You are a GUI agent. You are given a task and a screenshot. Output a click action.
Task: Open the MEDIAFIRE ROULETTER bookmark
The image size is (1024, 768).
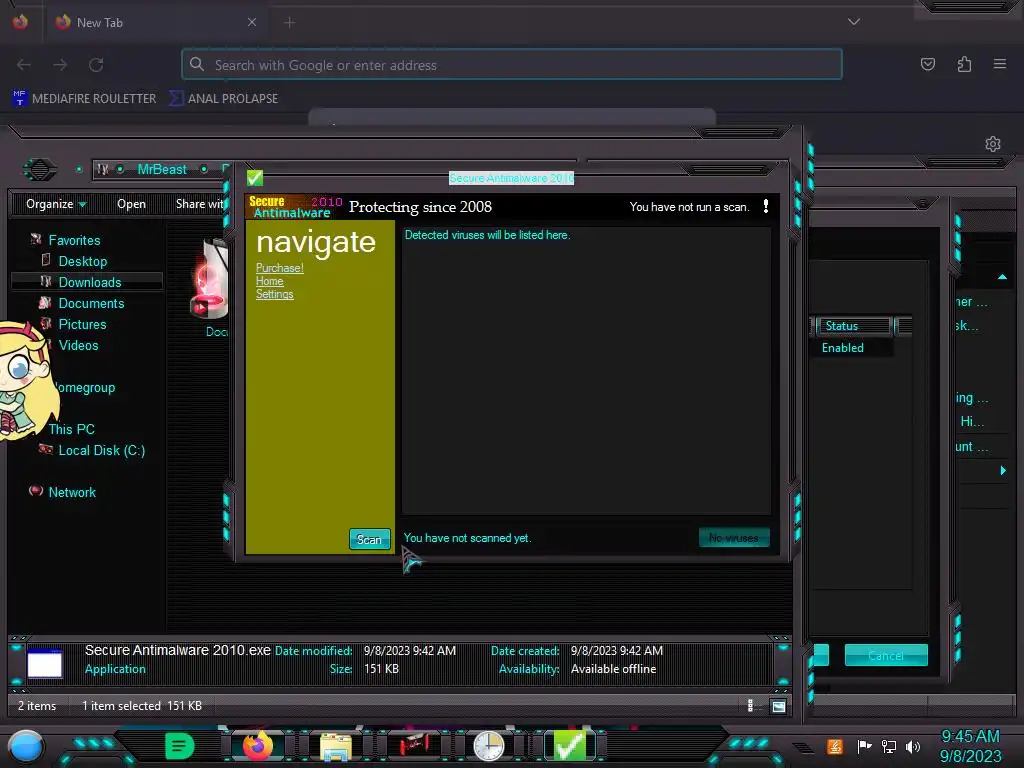pyautogui.click(x=85, y=99)
